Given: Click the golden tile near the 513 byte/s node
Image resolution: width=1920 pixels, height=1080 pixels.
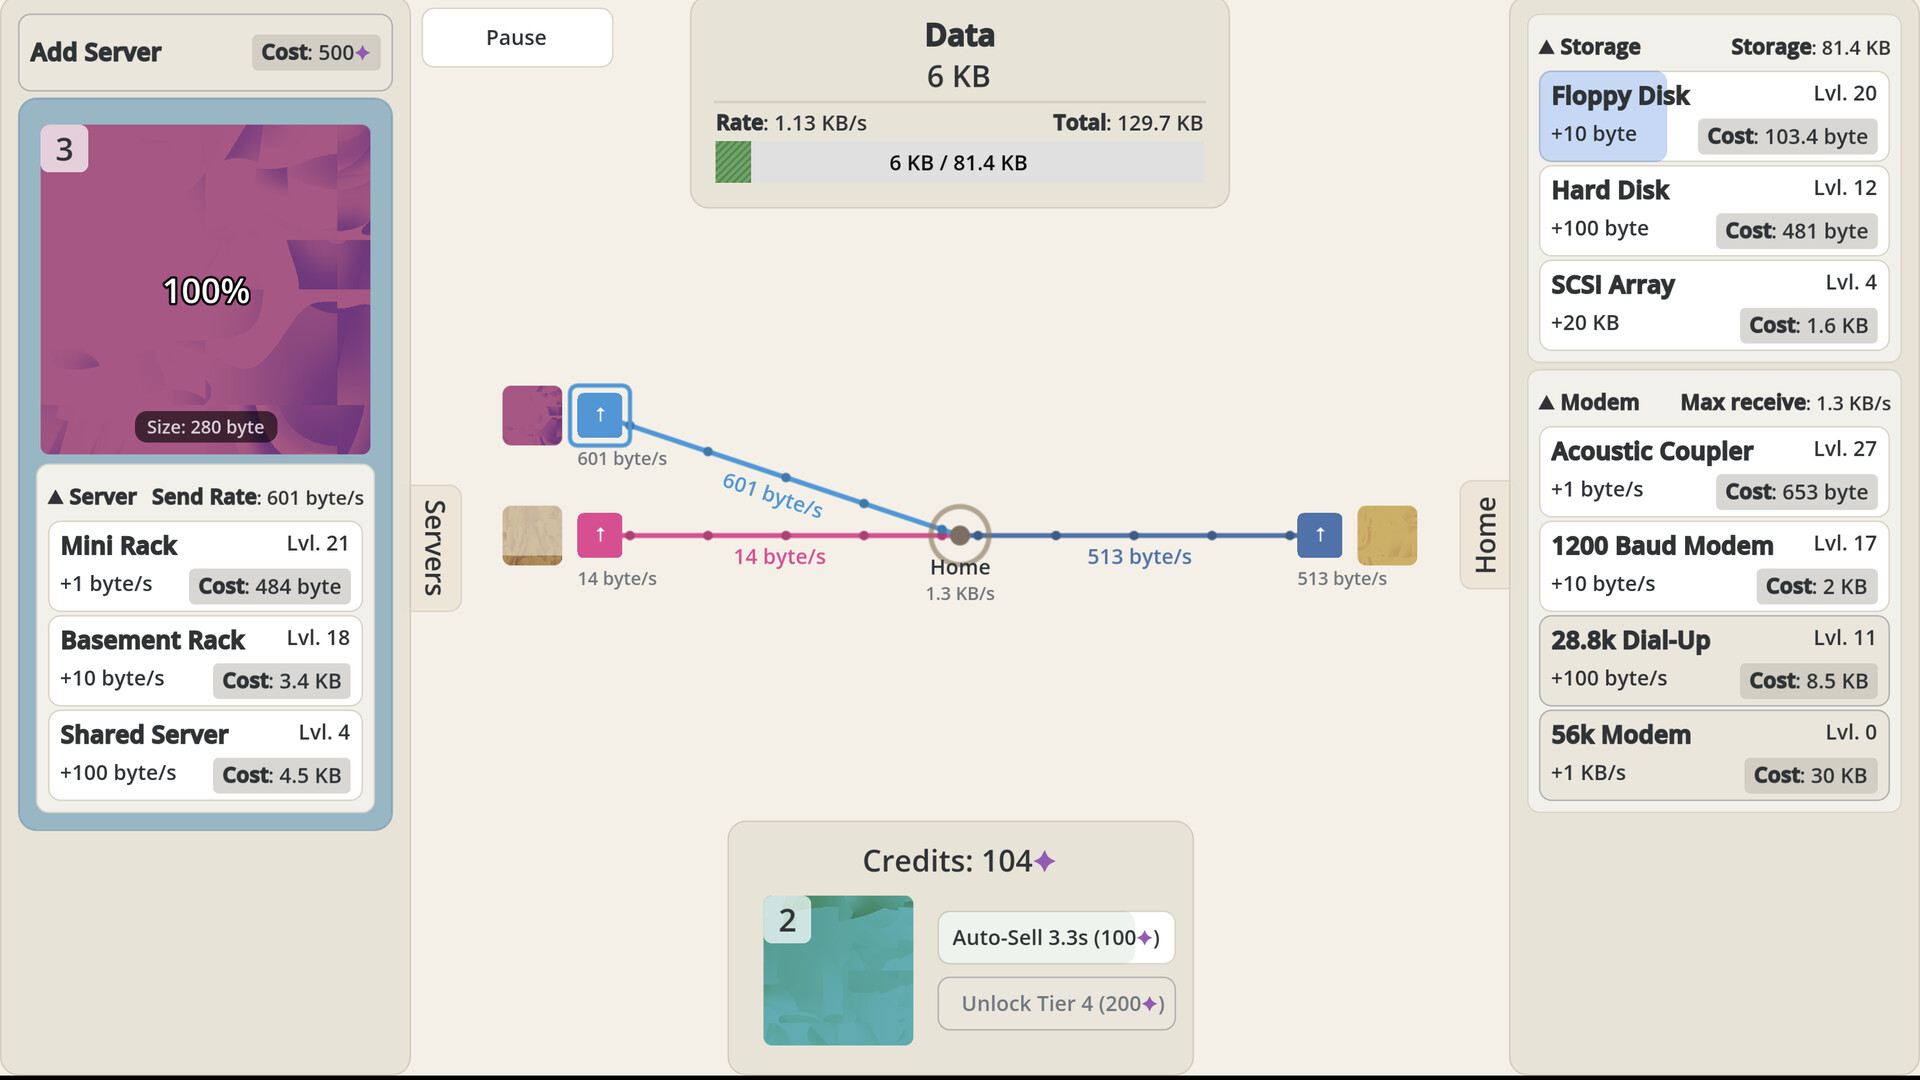Looking at the screenshot, I should point(1387,535).
